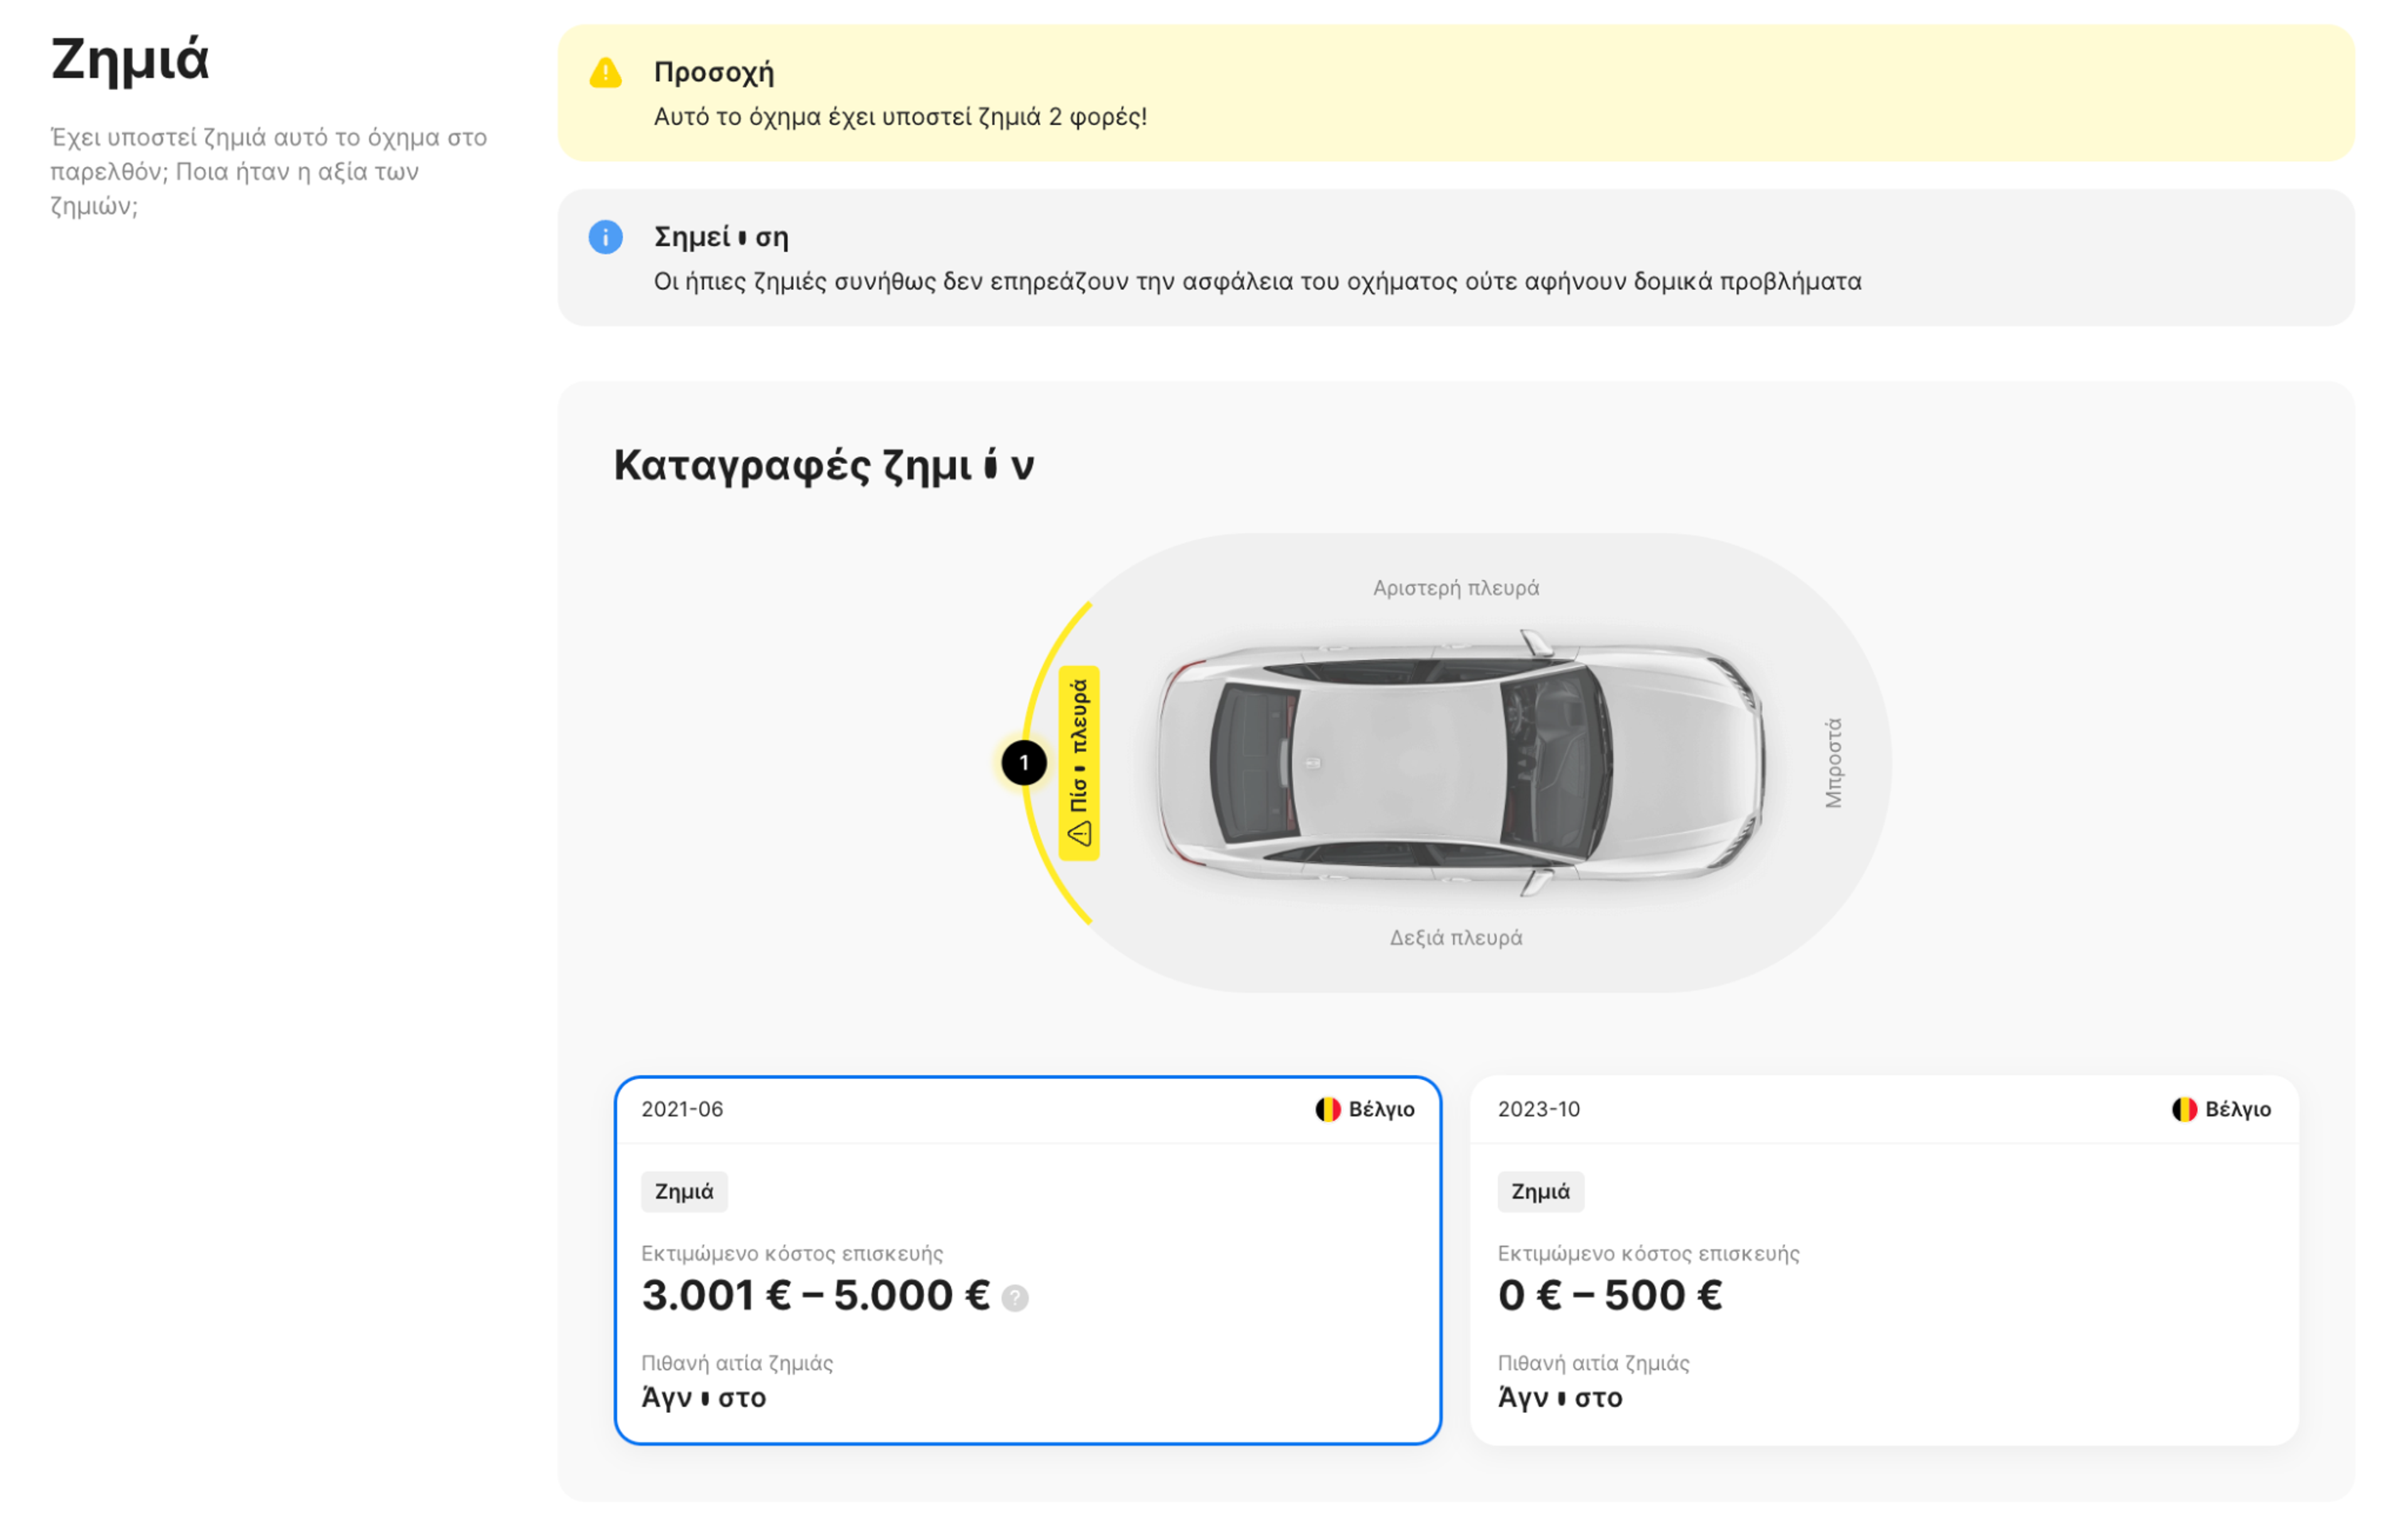Image resolution: width=2408 pixels, height=1537 pixels.
Task: Click the Δεξιά πλευρά label
Action: click(x=1455, y=938)
